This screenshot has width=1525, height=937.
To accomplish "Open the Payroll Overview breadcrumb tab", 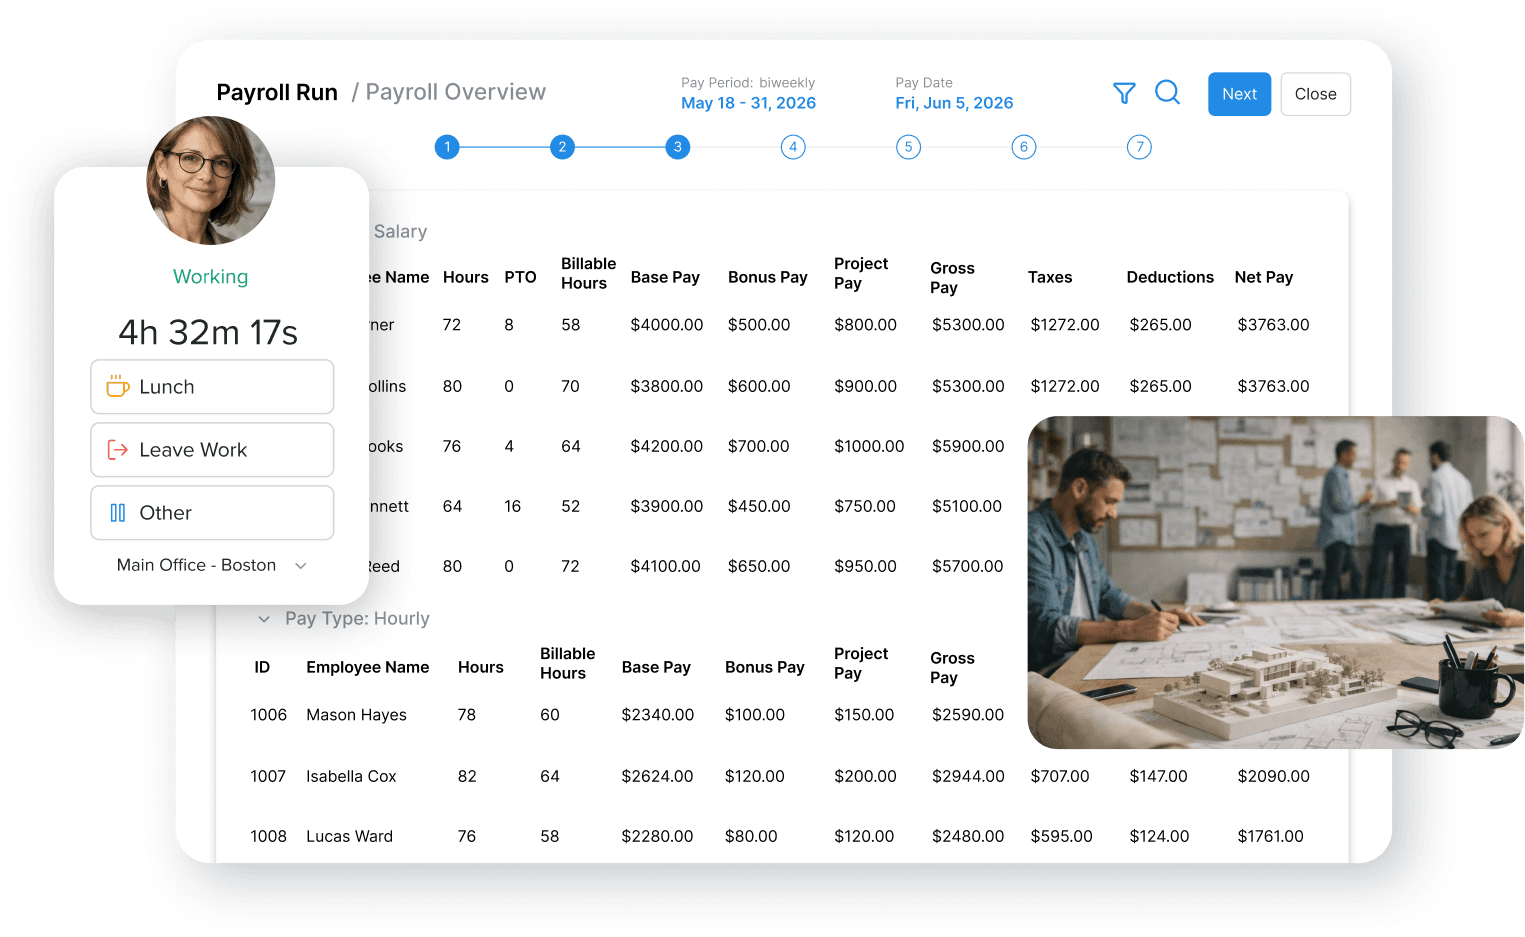I will 456,92.
